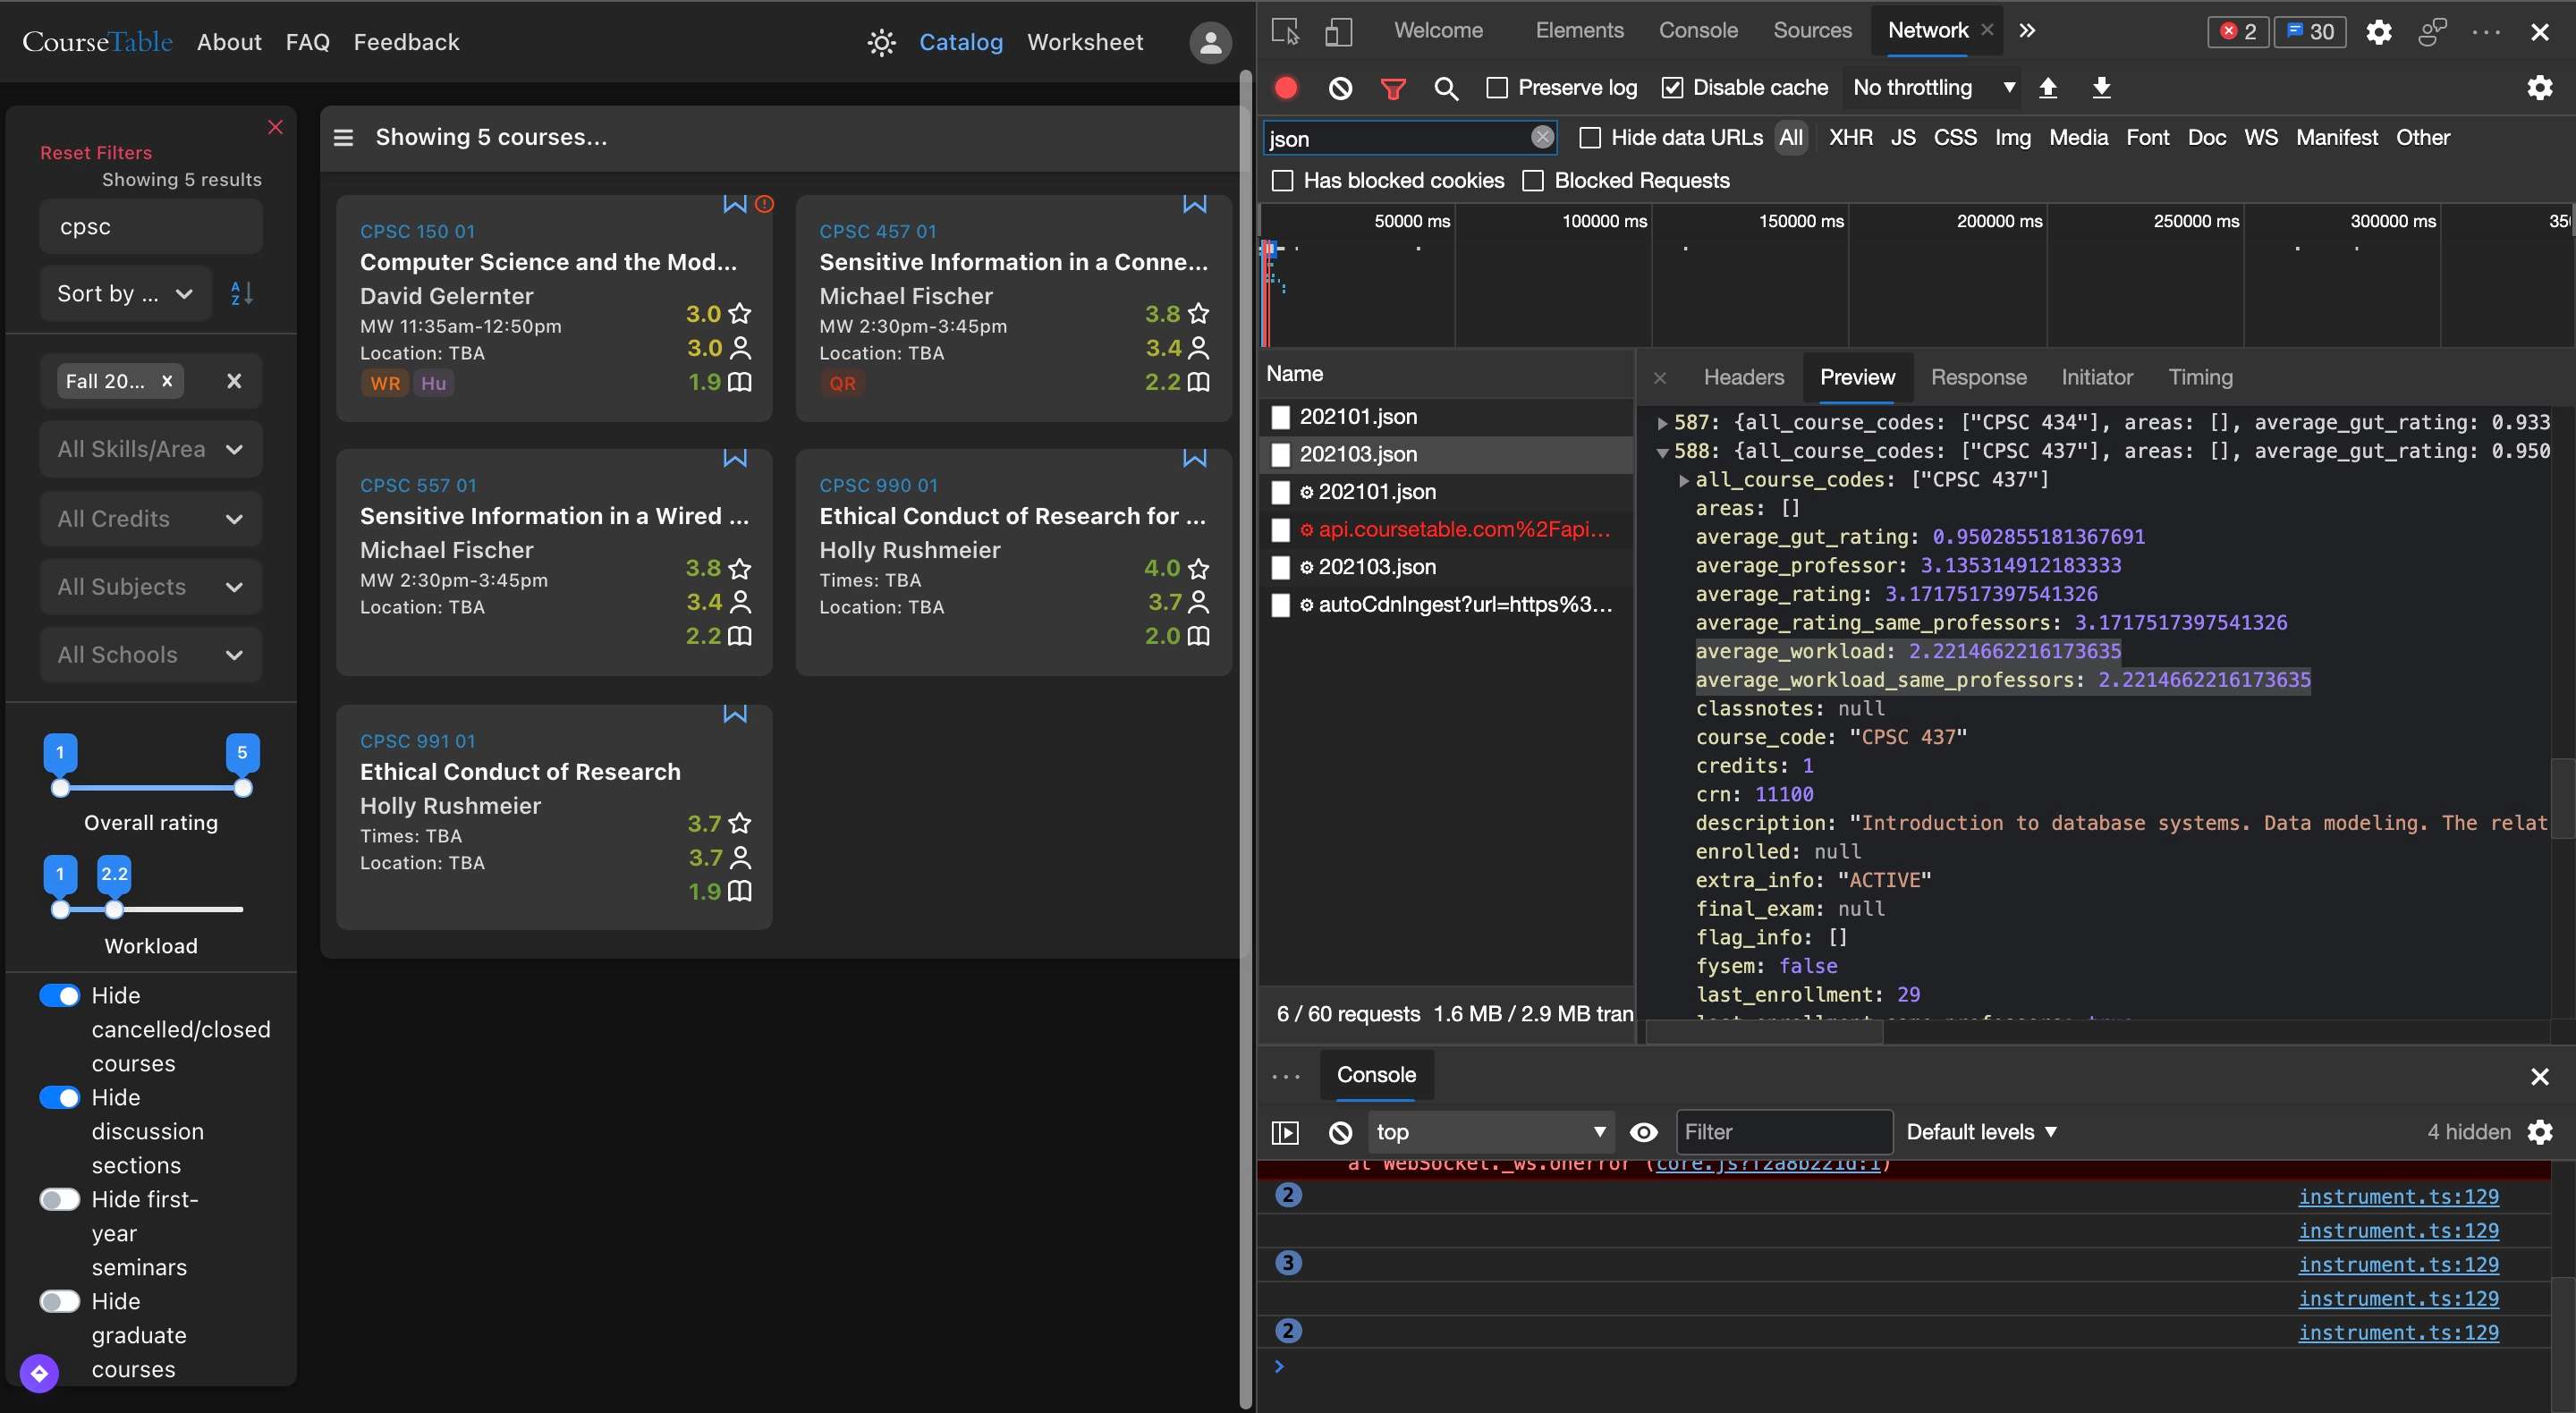Bookmark the CPSC 991 01 course
Screen dimensions: 2576x1413
point(734,714)
